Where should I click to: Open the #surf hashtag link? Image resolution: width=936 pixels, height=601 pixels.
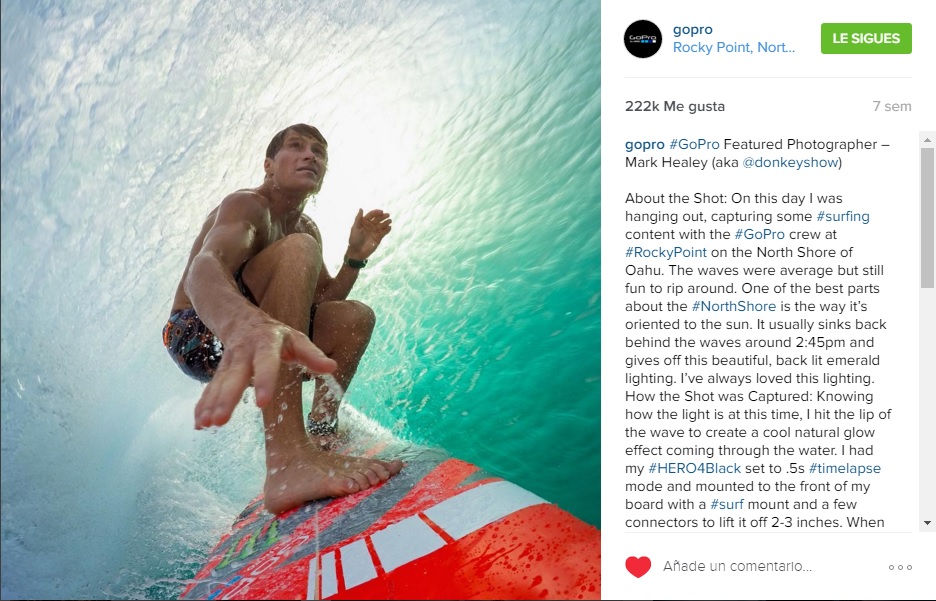click(x=726, y=504)
